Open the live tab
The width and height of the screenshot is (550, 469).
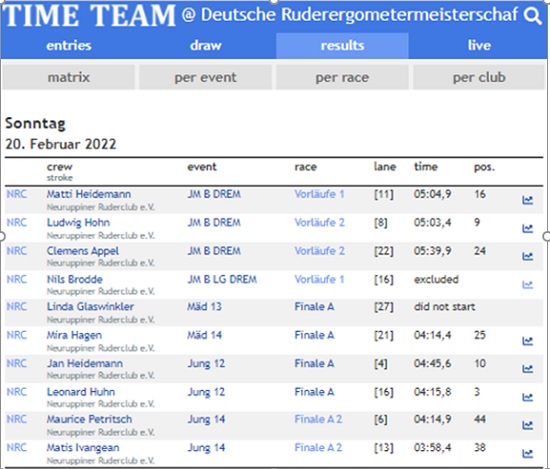point(479,46)
